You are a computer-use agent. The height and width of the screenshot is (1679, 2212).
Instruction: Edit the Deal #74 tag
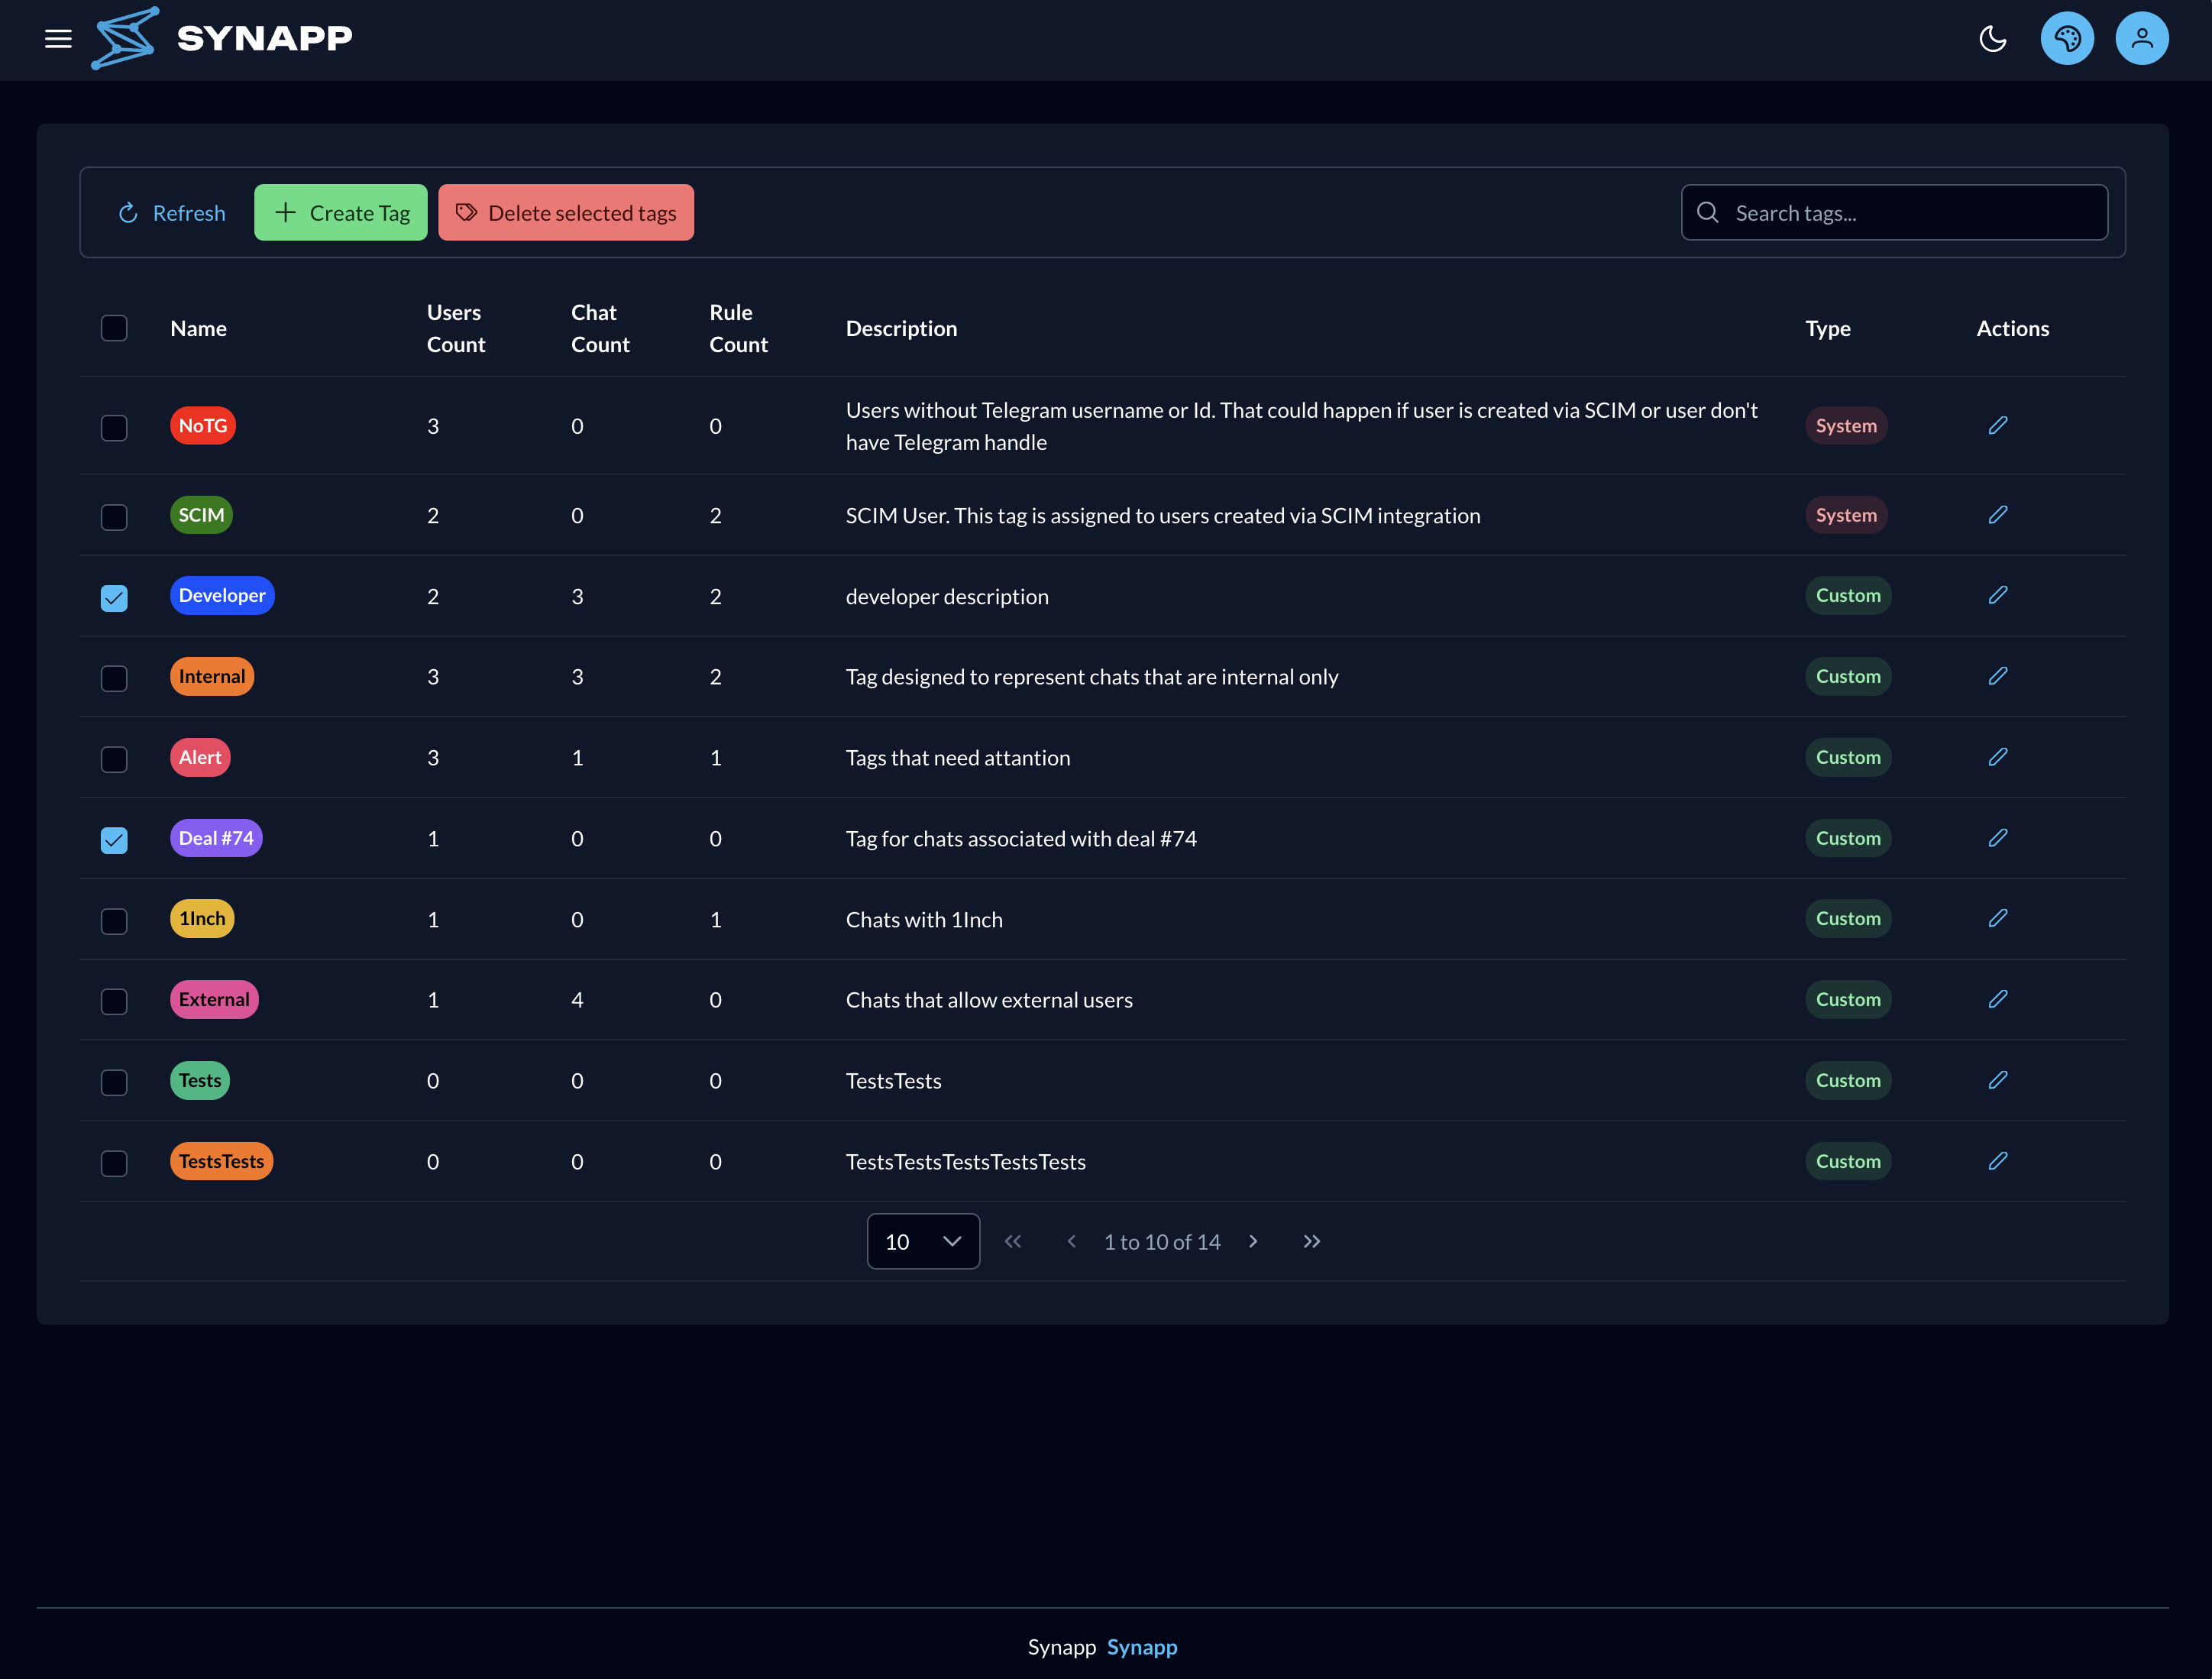(1997, 838)
